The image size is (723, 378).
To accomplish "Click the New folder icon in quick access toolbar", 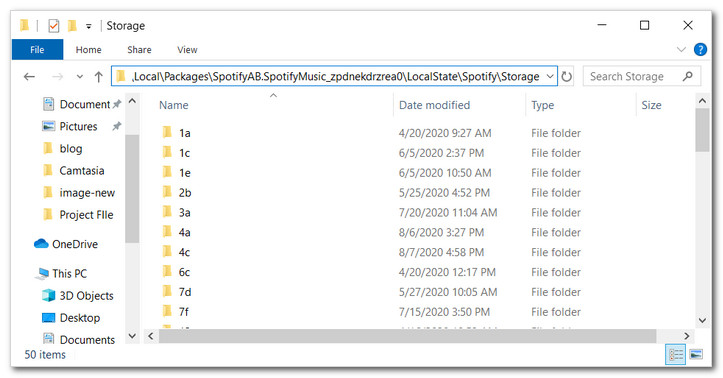I will 72,26.
